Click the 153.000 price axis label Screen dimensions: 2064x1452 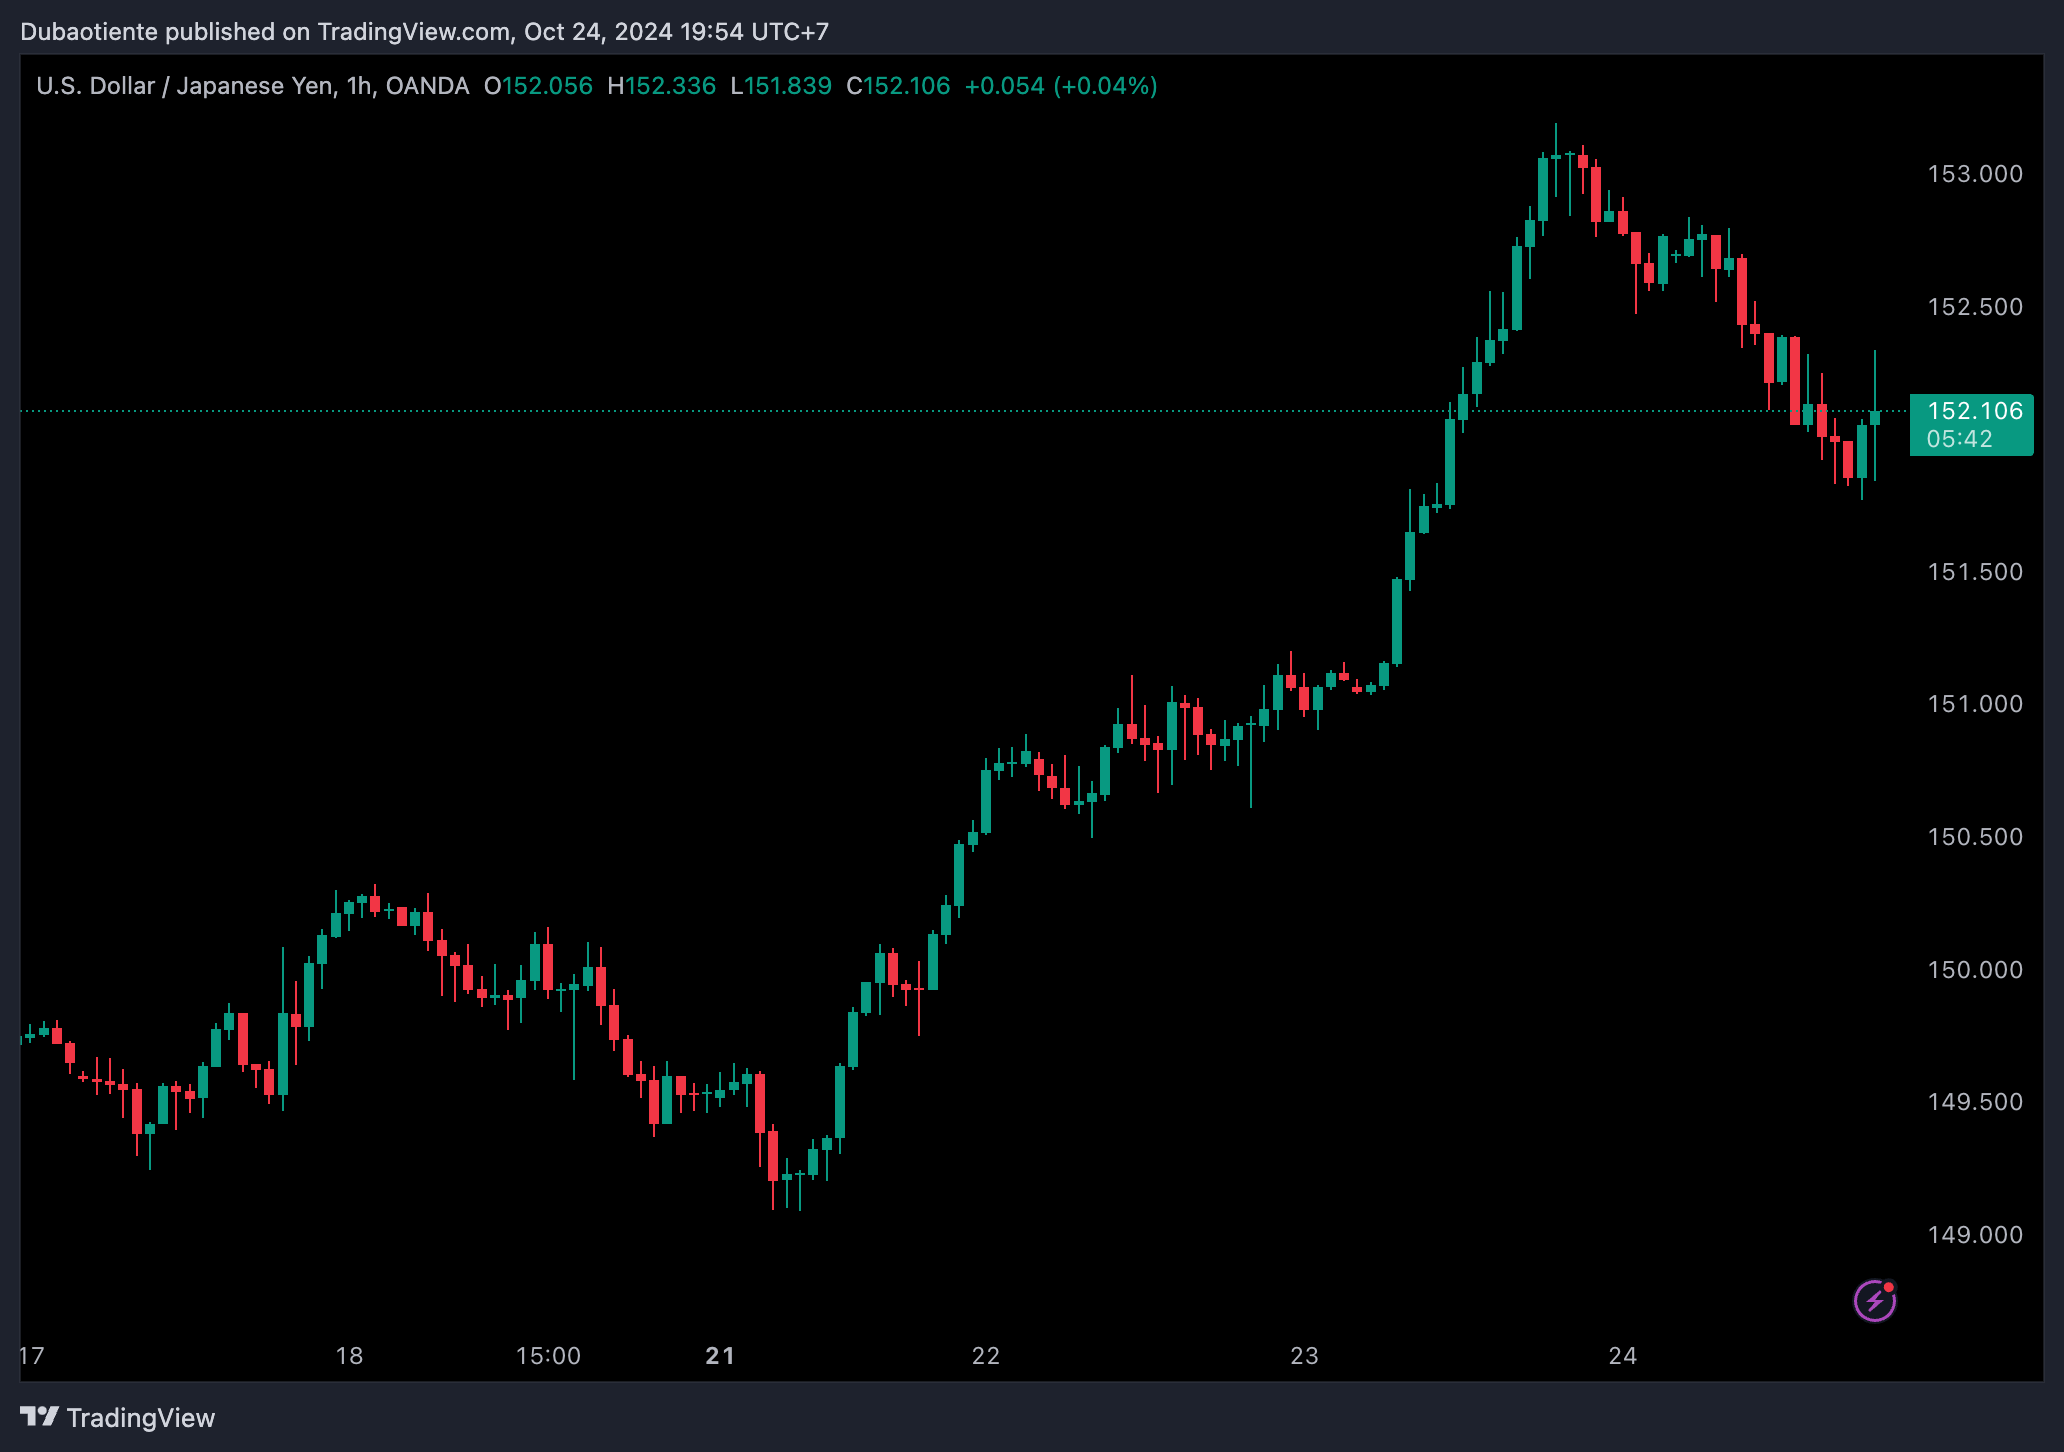1975,174
